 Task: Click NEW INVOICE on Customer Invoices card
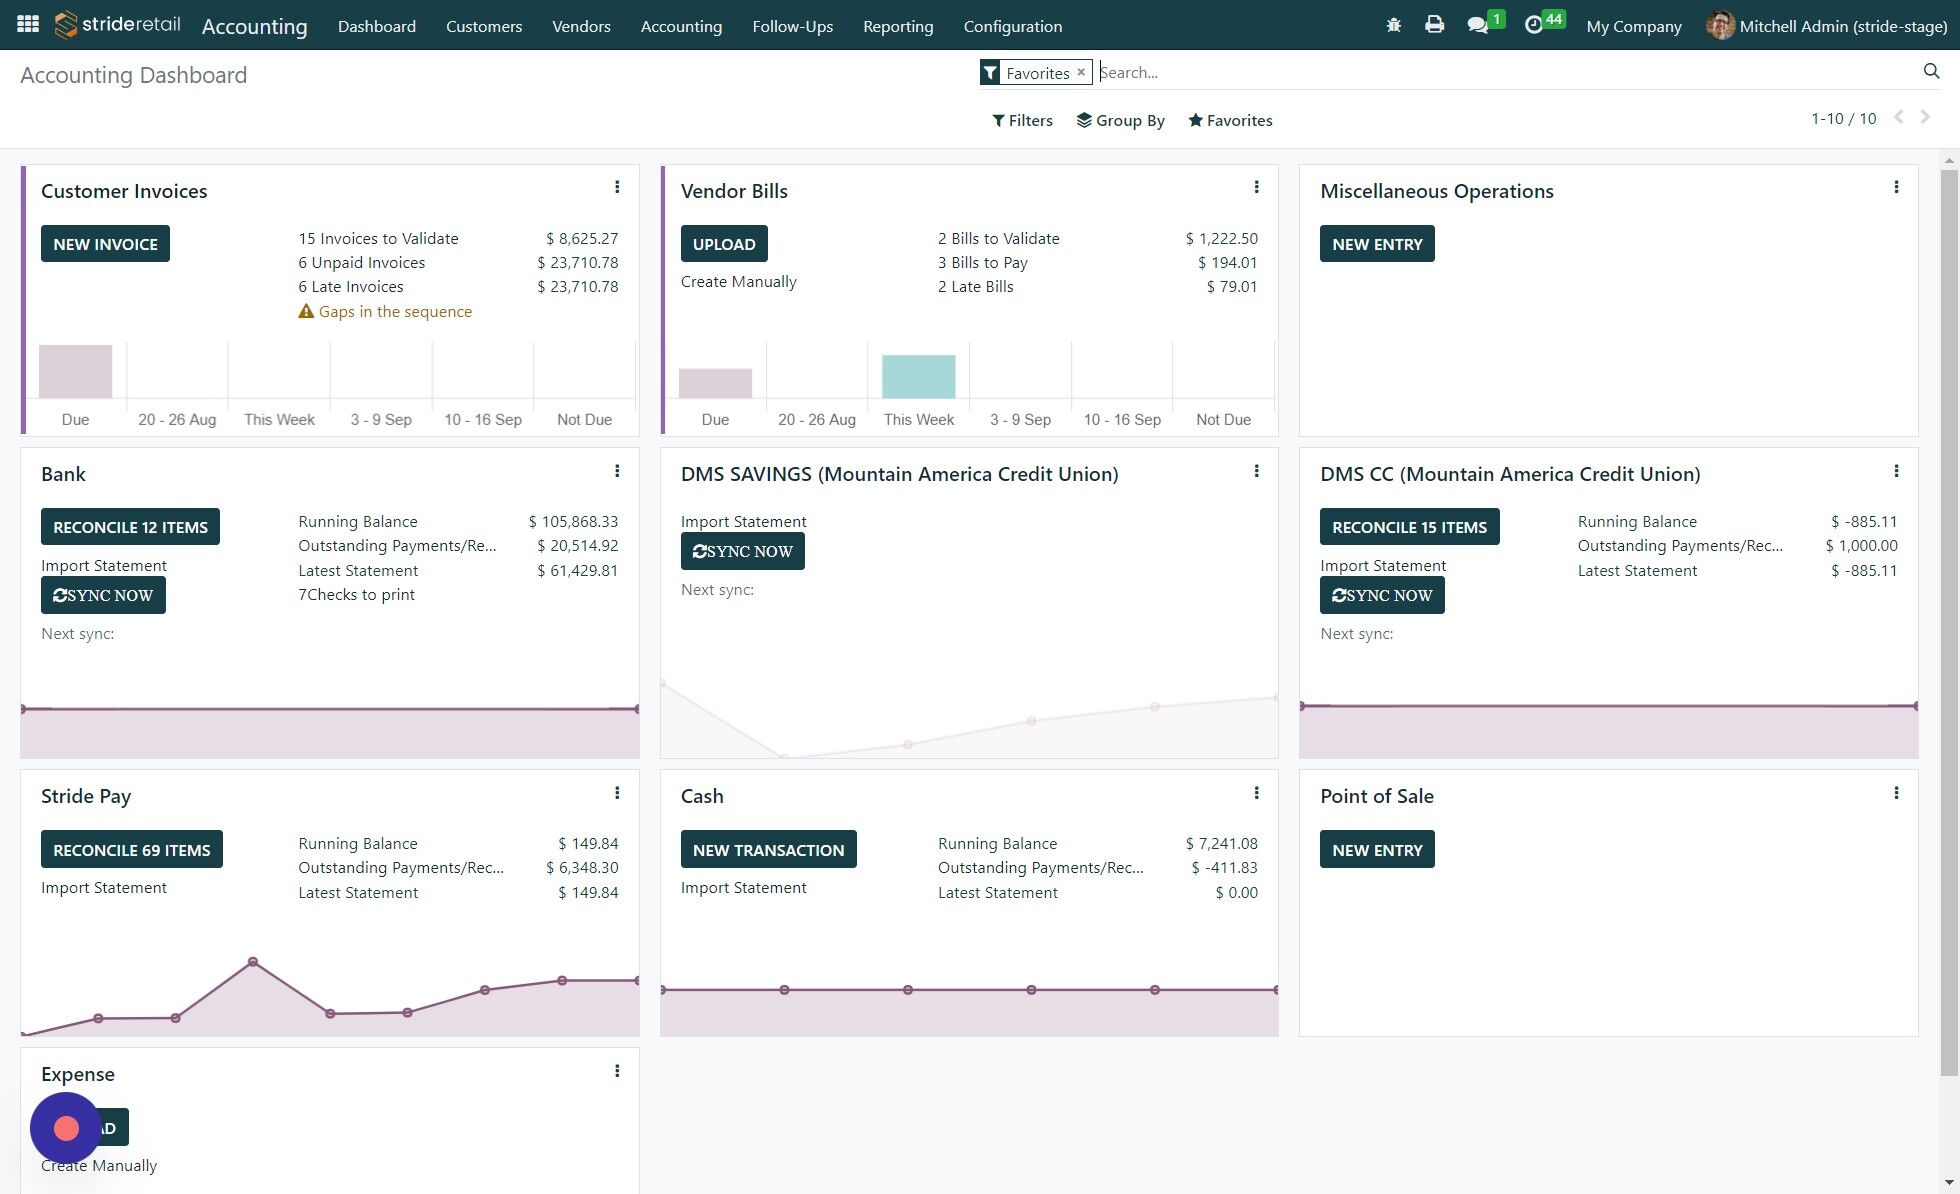point(104,243)
